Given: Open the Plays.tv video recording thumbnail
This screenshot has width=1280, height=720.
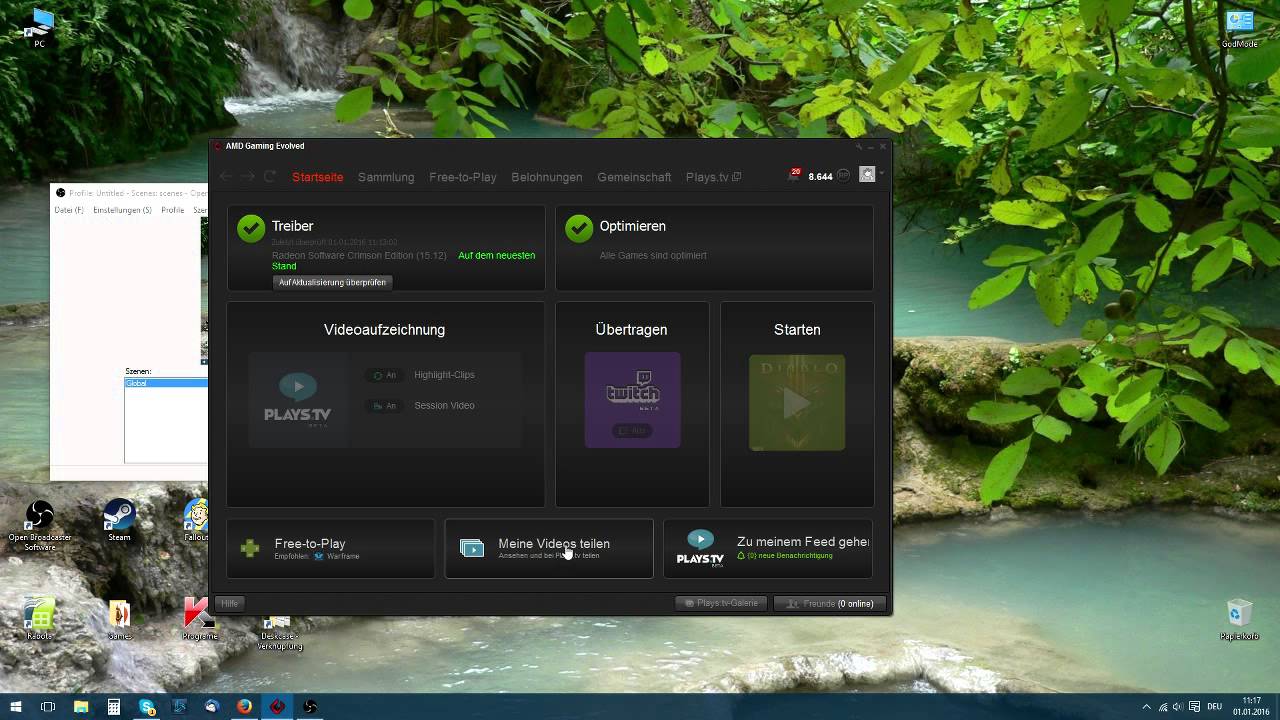Looking at the screenshot, I should pyautogui.click(x=298, y=399).
